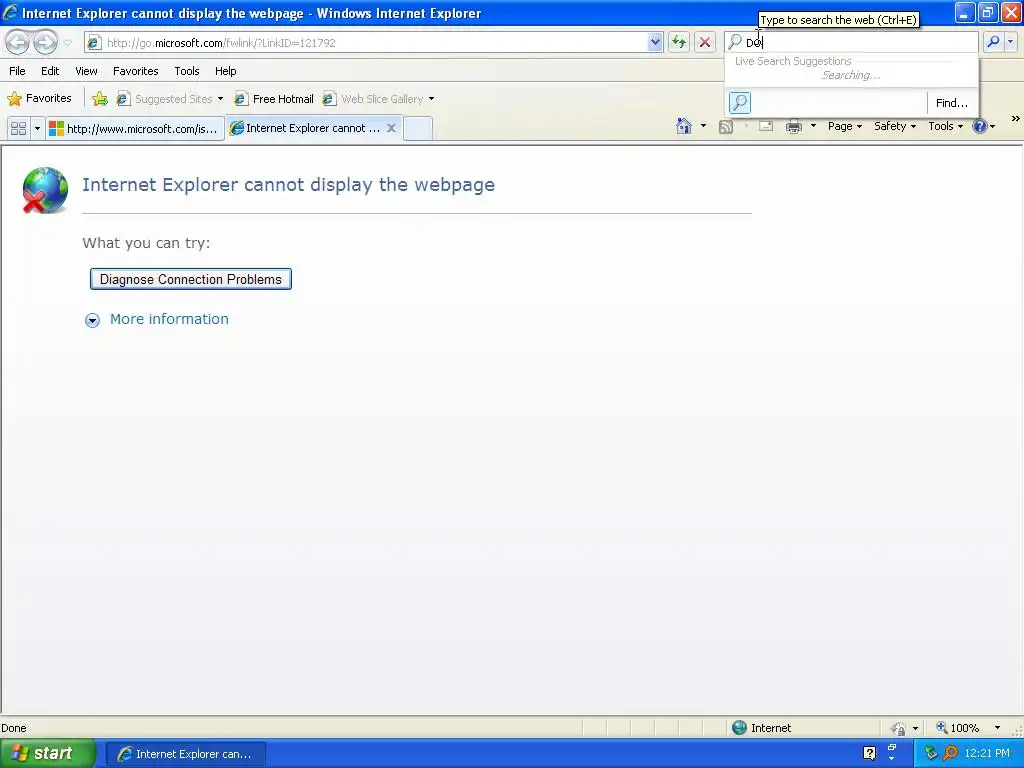Image resolution: width=1024 pixels, height=768 pixels.
Task: Open the Home button dropdown arrow
Action: coord(703,126)
